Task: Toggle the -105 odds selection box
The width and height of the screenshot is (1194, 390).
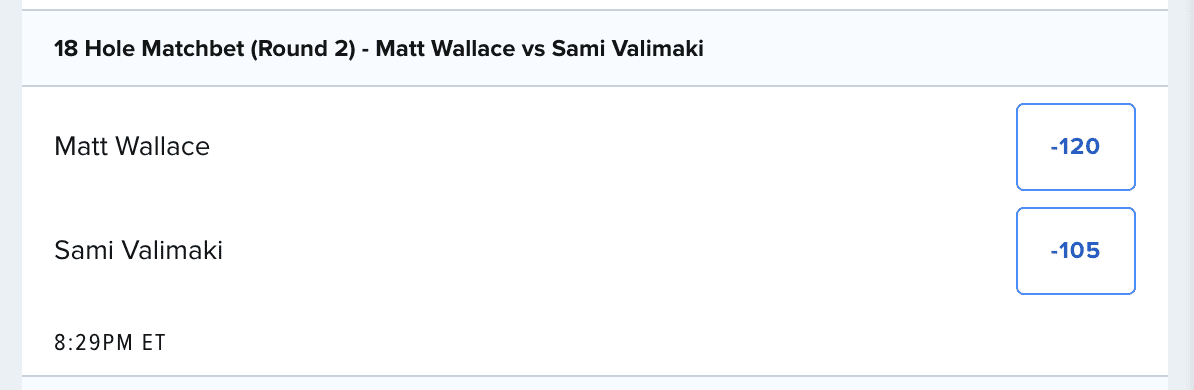Action: [x=1075, y=251]
